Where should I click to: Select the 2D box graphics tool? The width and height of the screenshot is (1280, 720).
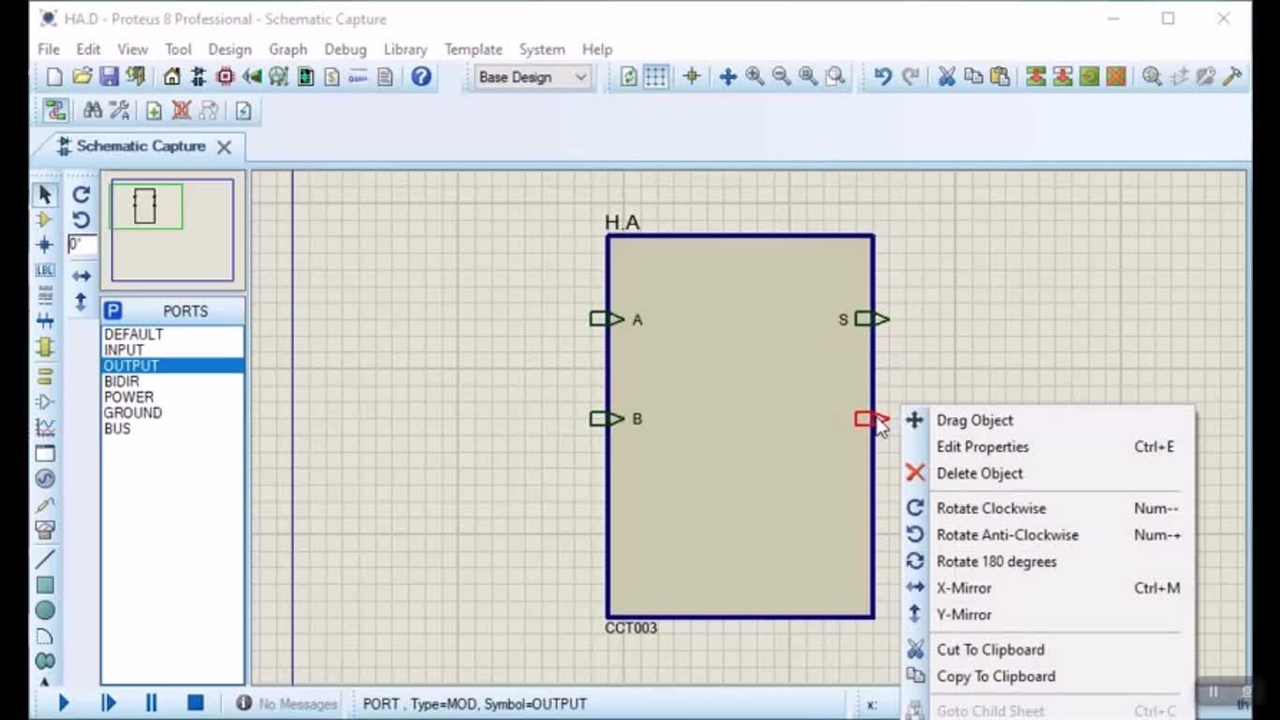(x=45, y=585)
